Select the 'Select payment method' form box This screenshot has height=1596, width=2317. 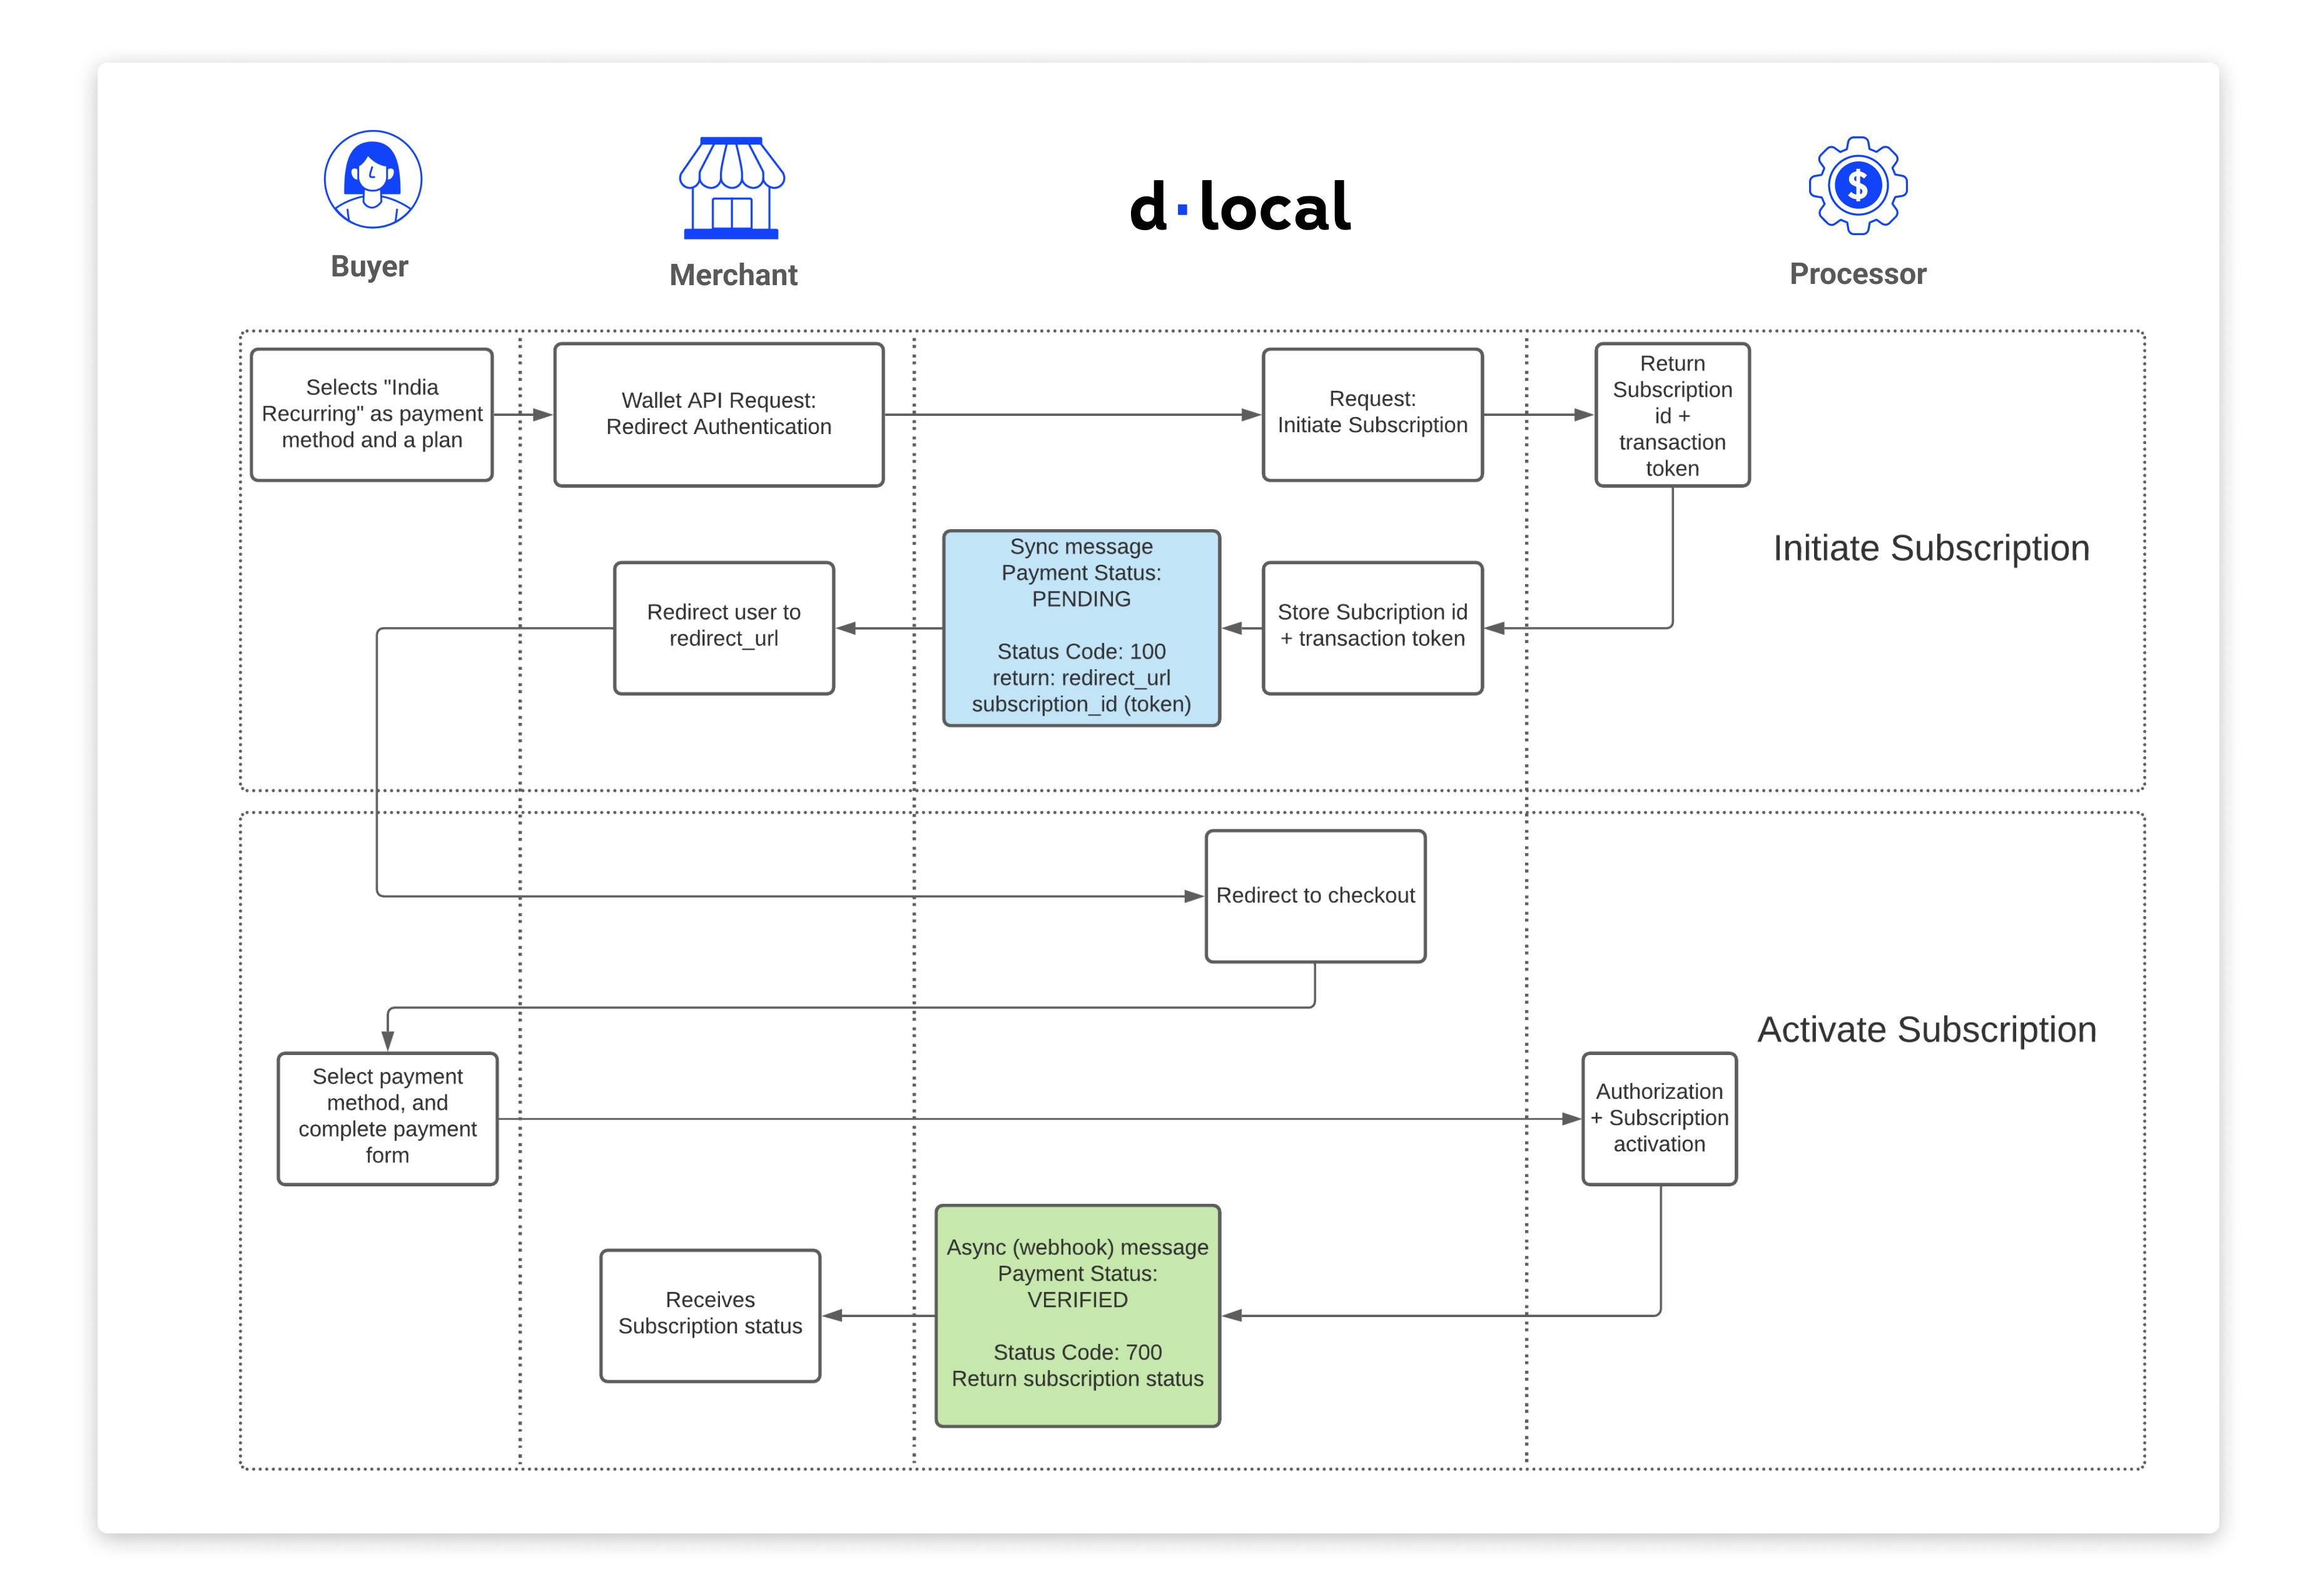pos(387,1118)
